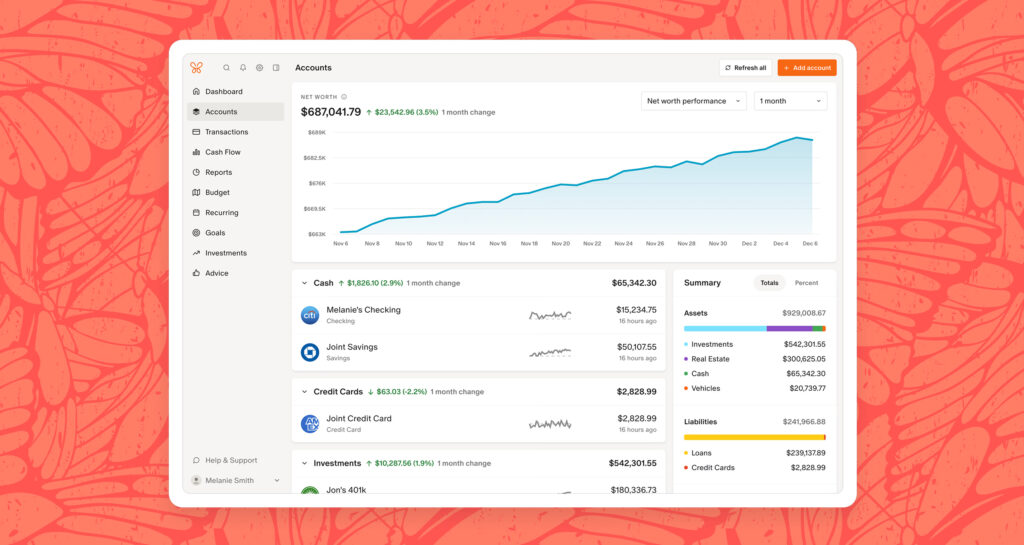
Task: Open settings gear icon in header
Action: pos(259,68)
